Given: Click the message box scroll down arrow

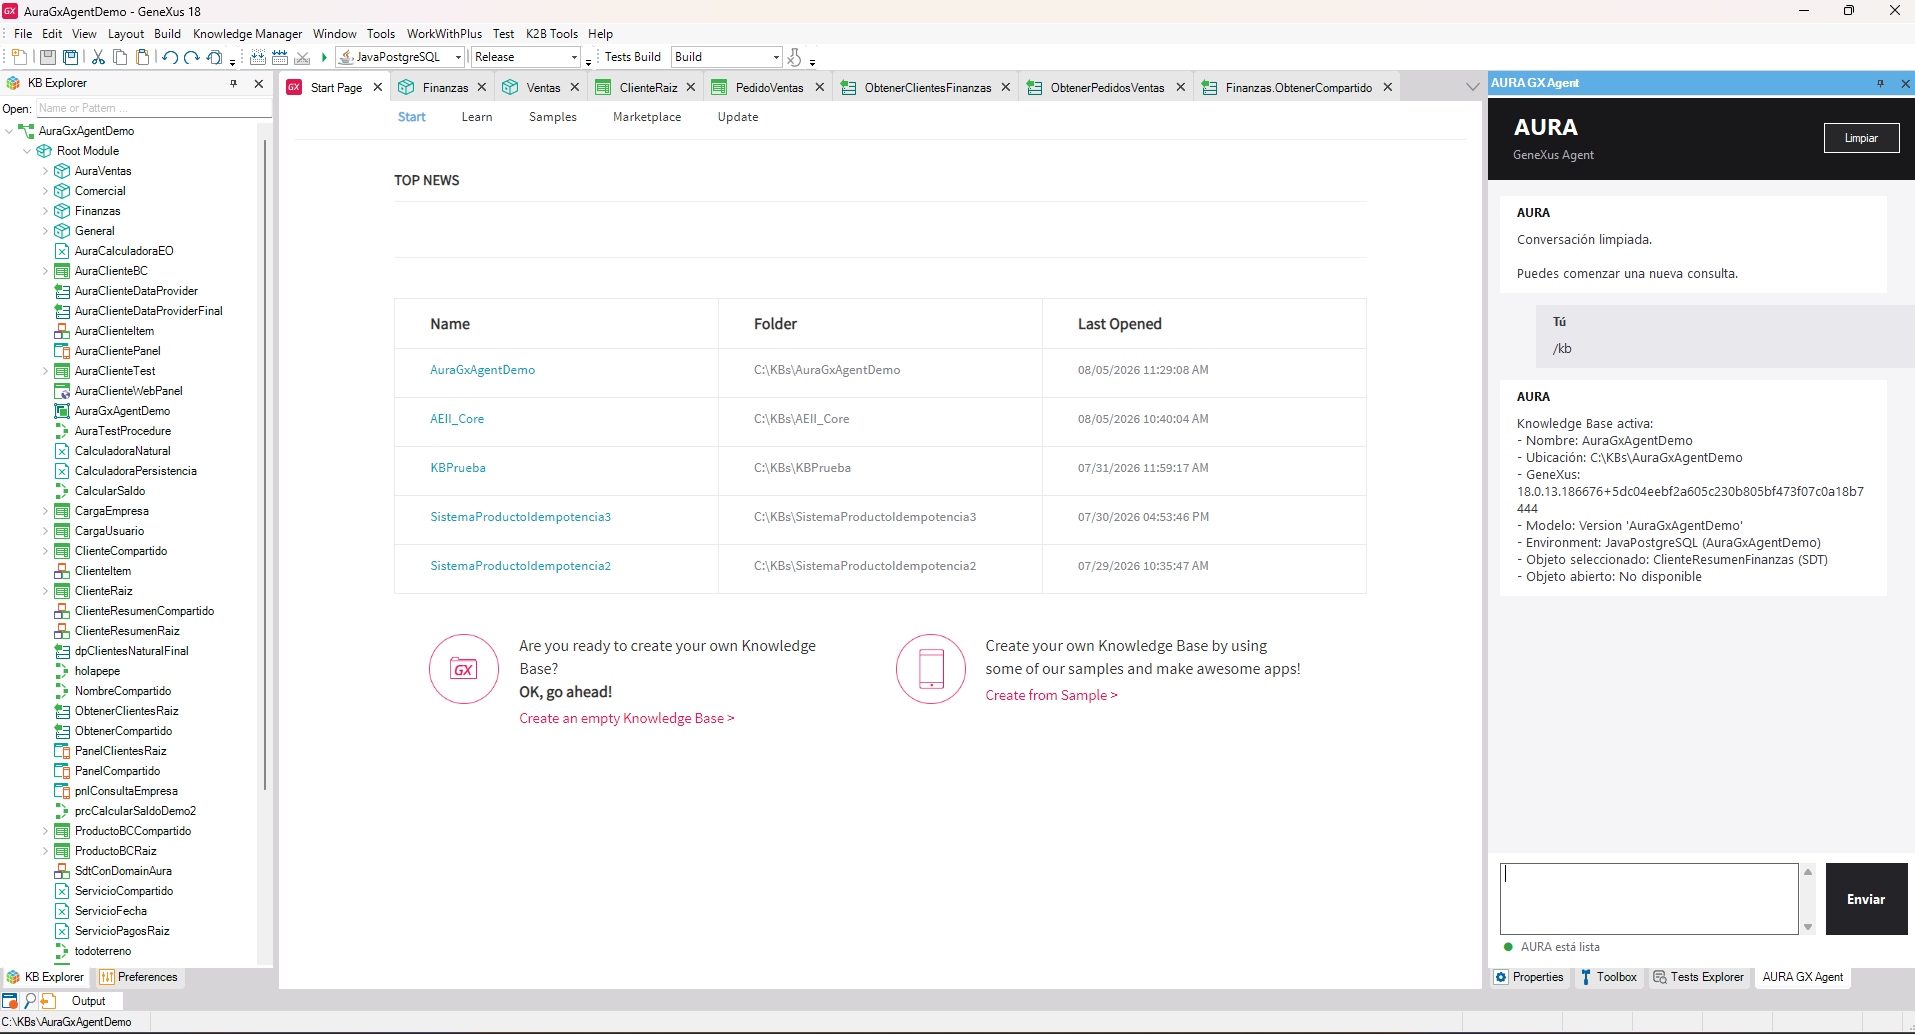Looking at the screenshot, I should pos(1808,927).
